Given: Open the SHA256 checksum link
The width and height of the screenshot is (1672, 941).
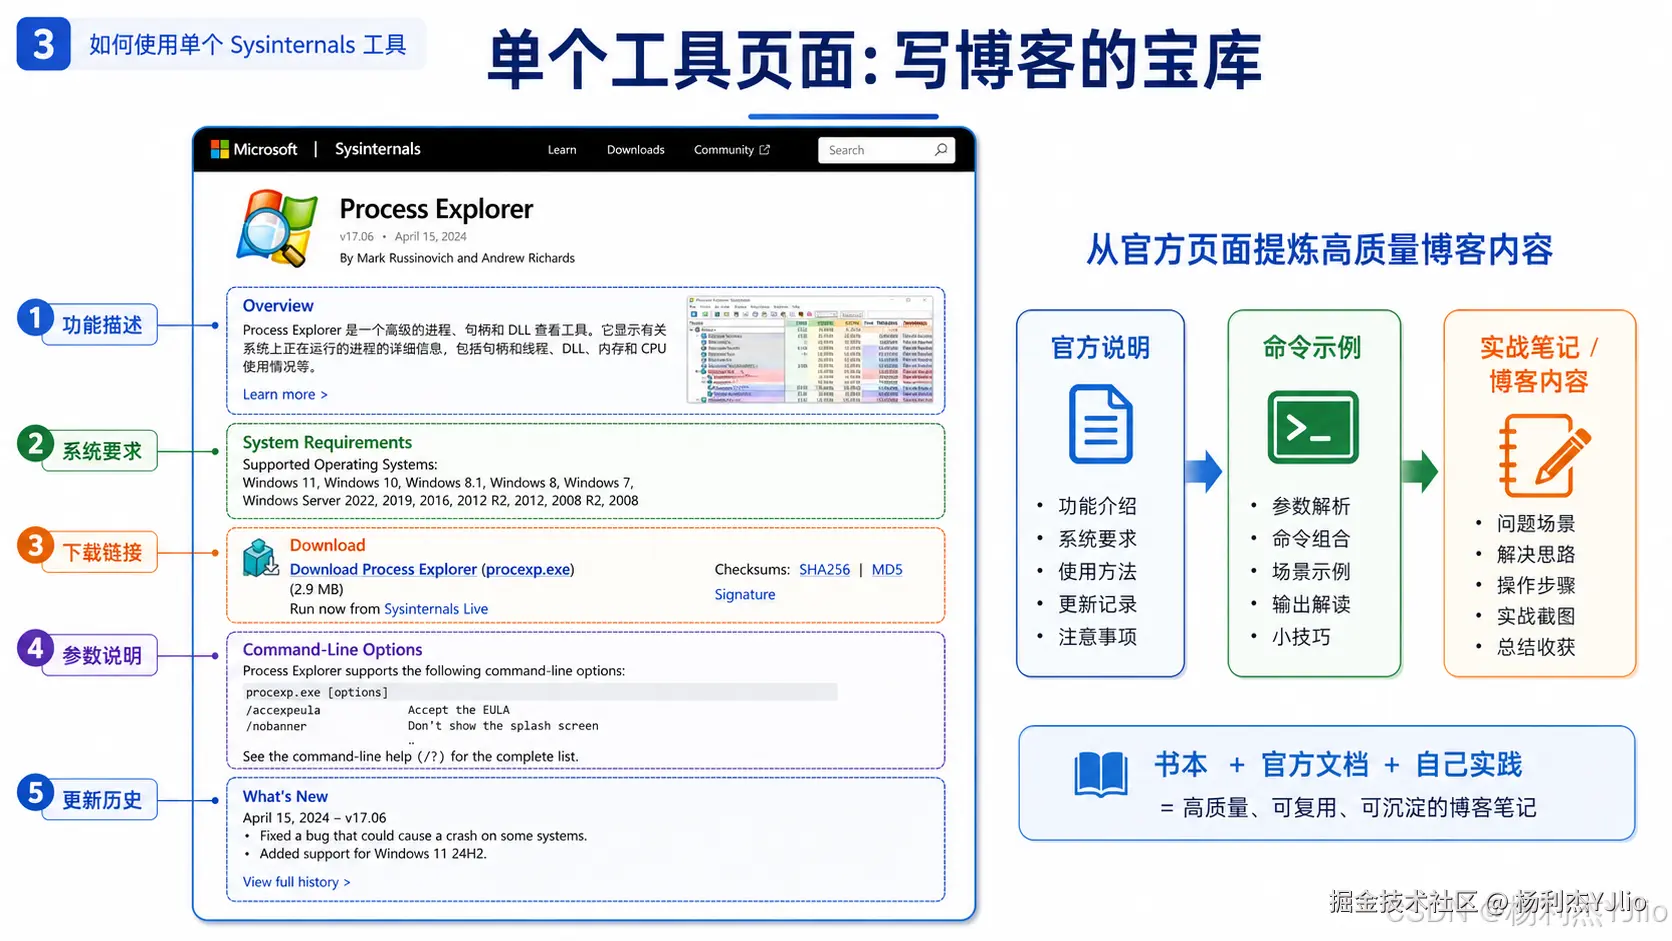Looking at the screenshot, I should point(825,570).
